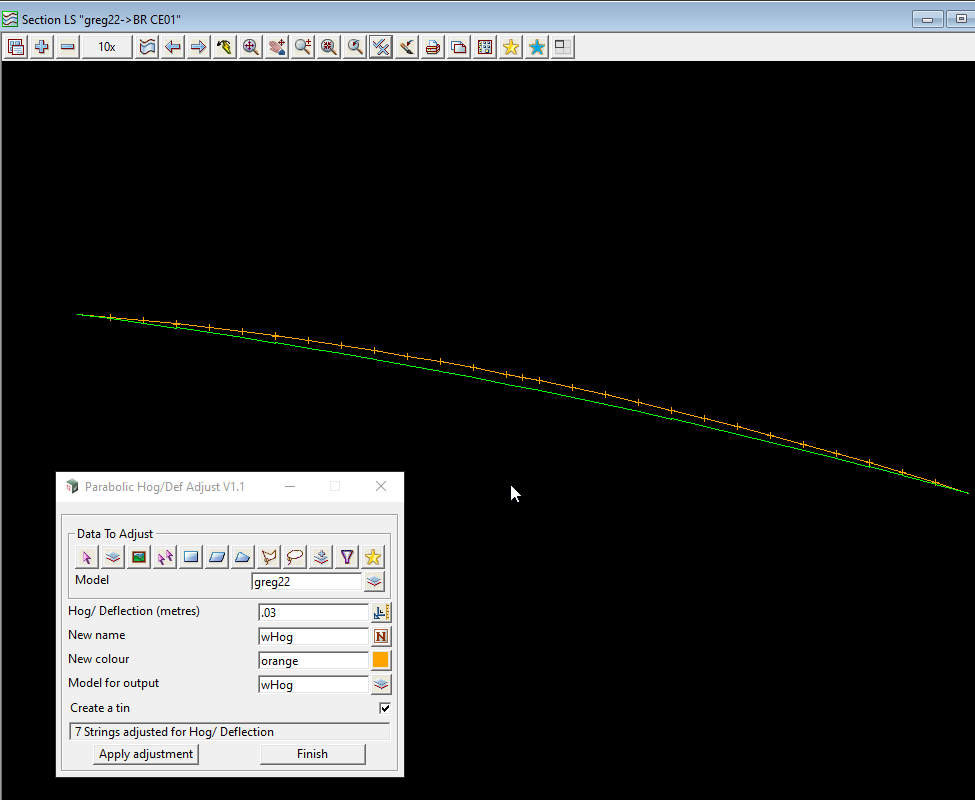Screen dimensions: 975x800
Task: Click the 10x exaggeration button
Action: tap(106, 47)
